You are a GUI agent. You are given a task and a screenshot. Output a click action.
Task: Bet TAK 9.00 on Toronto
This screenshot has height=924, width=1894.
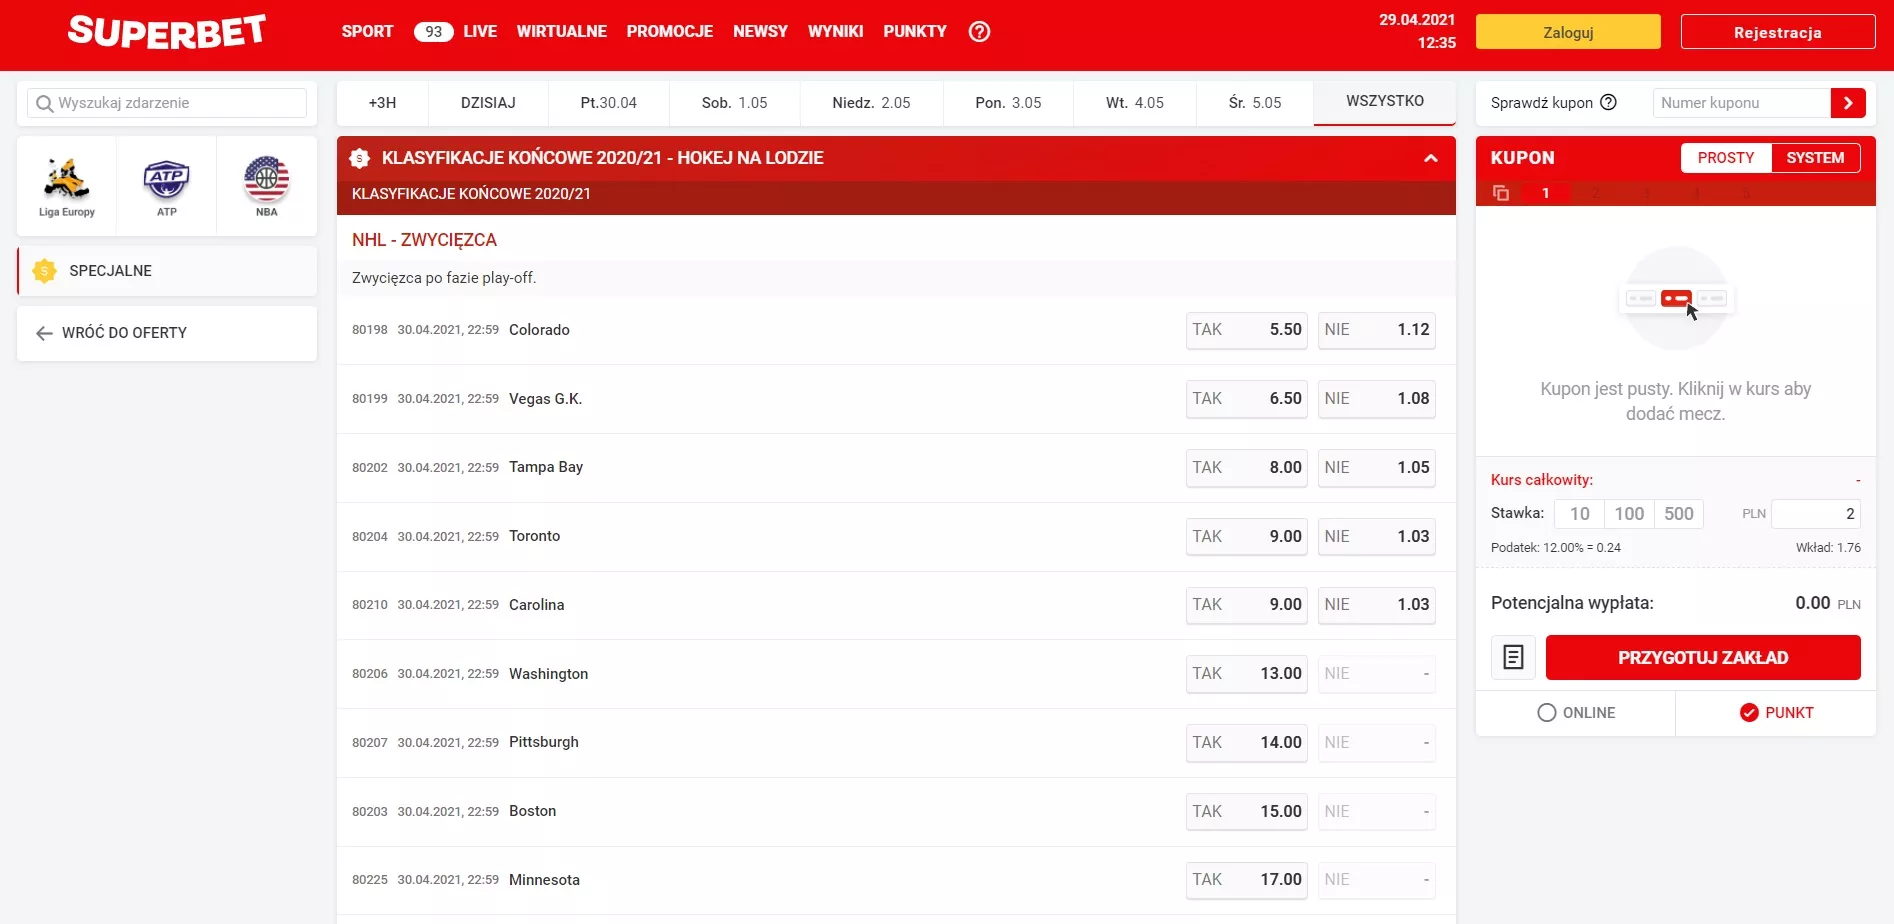click(1247, 537)
